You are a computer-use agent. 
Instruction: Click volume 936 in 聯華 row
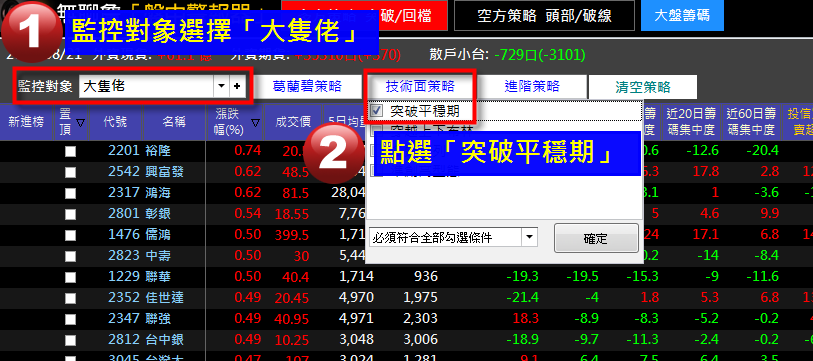tap(425, 276)
